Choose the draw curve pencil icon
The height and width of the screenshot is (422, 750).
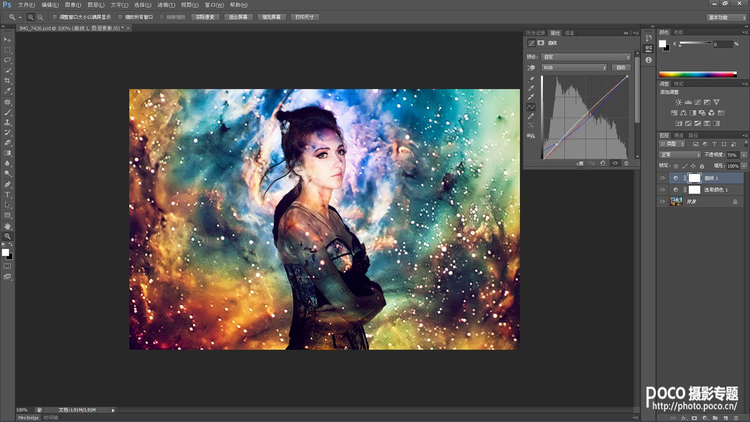pos(531,116)
